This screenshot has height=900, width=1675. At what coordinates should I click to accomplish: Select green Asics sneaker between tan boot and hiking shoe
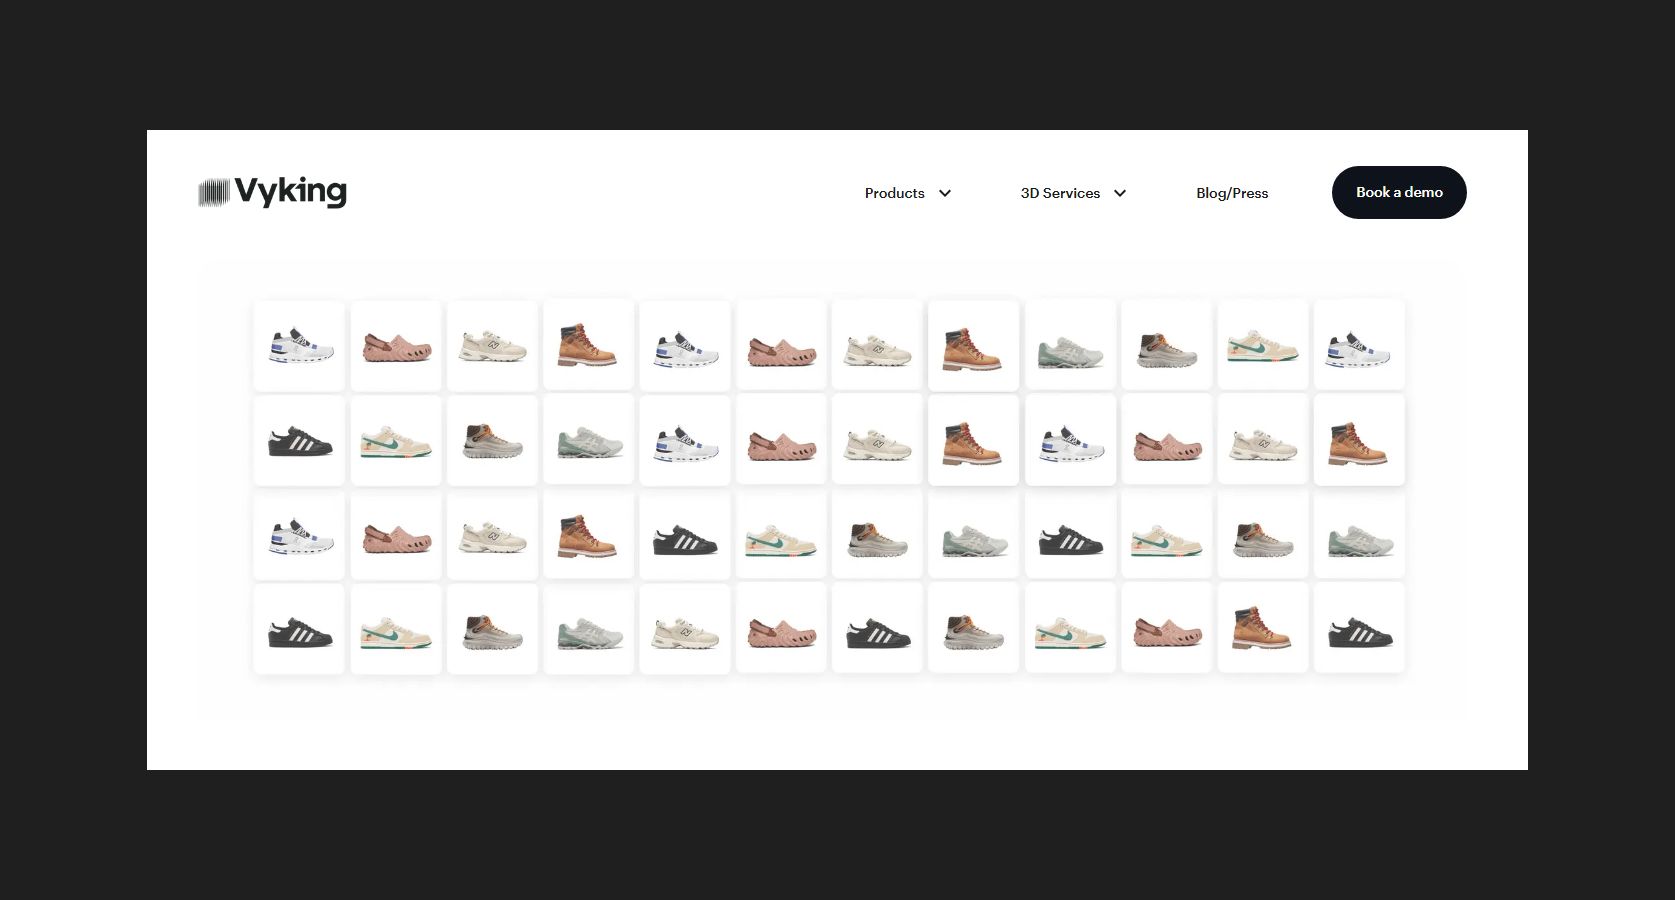[x=1070, y=345]
